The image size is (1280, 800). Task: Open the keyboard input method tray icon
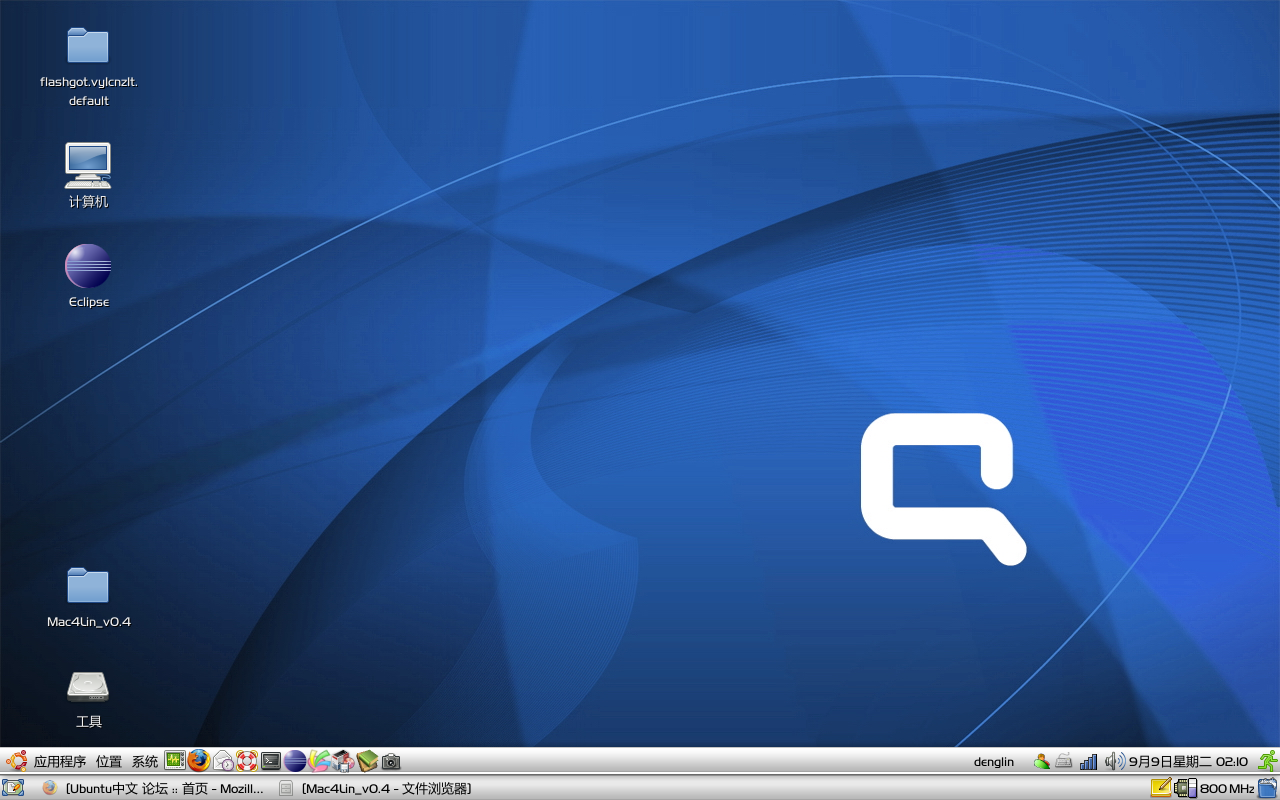[x=1064, y=761]
